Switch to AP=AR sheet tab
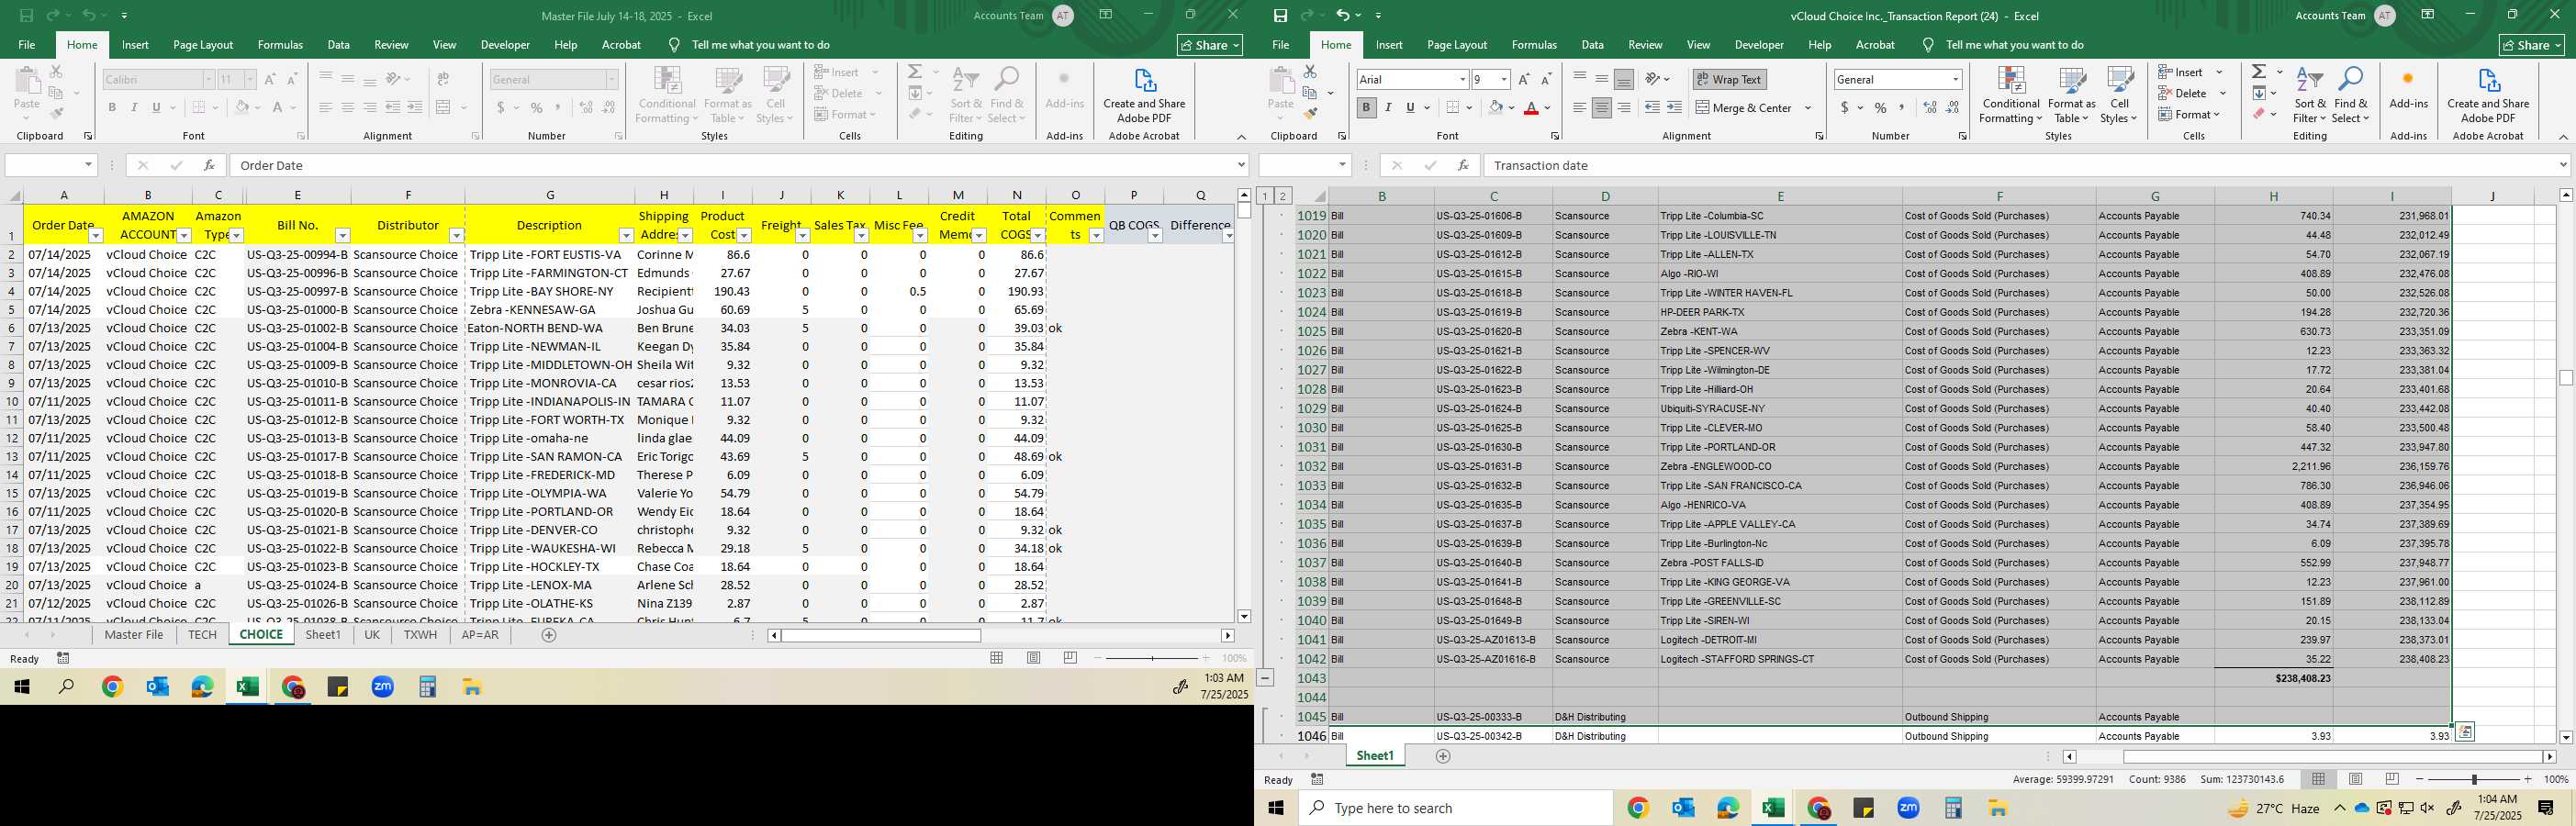 [x=480, y=635]
